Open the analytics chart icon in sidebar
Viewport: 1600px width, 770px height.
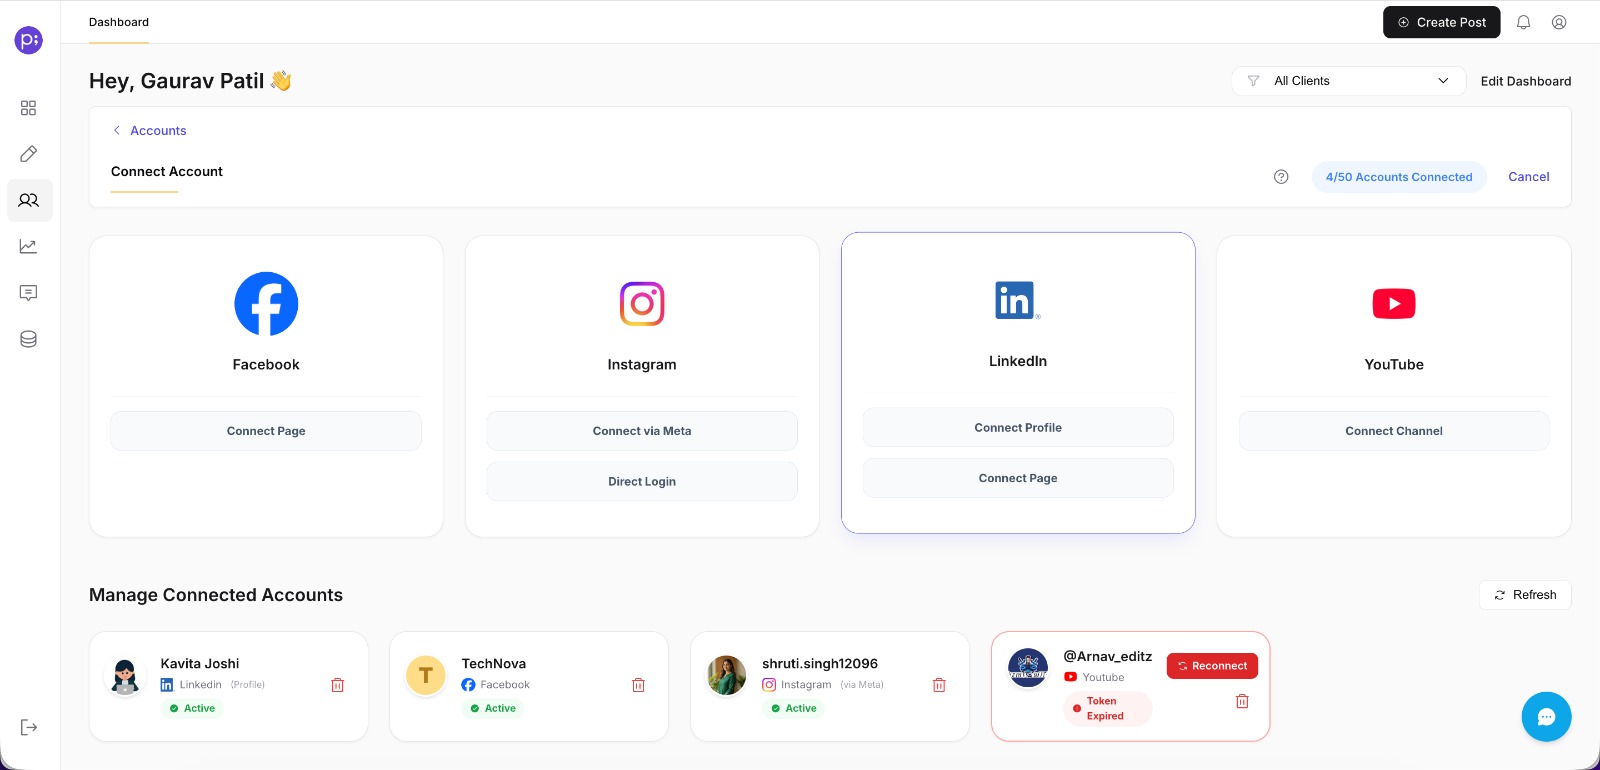pyautogui.click(x=28, y=246)
